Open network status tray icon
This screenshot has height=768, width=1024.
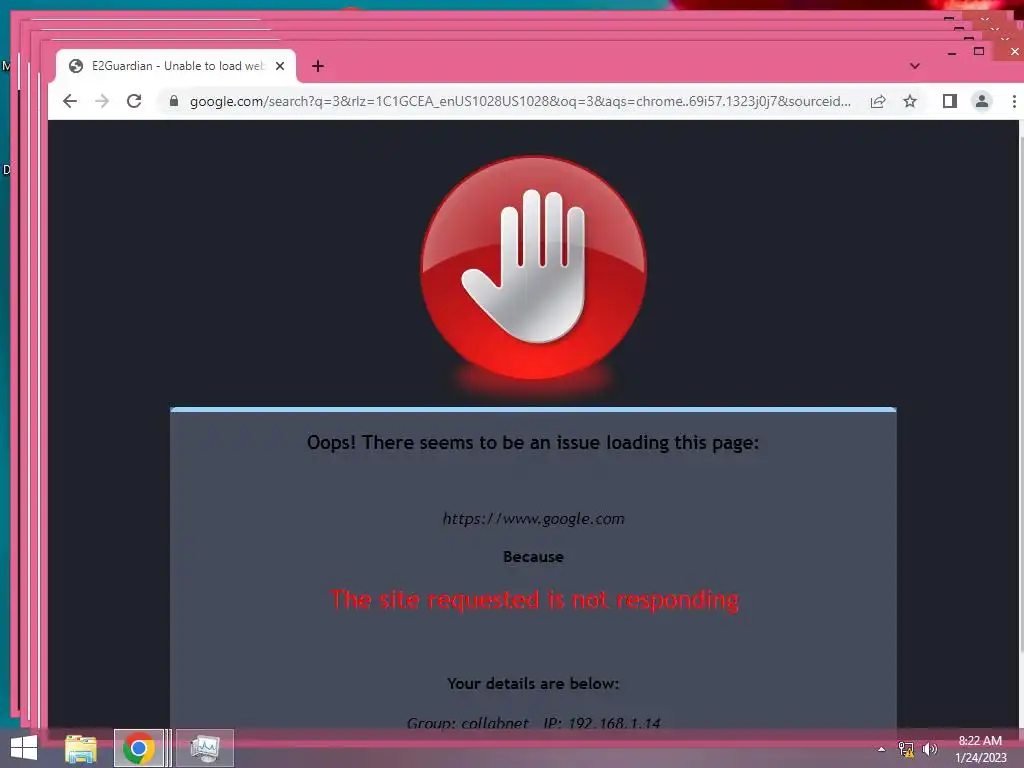point(906,749)
